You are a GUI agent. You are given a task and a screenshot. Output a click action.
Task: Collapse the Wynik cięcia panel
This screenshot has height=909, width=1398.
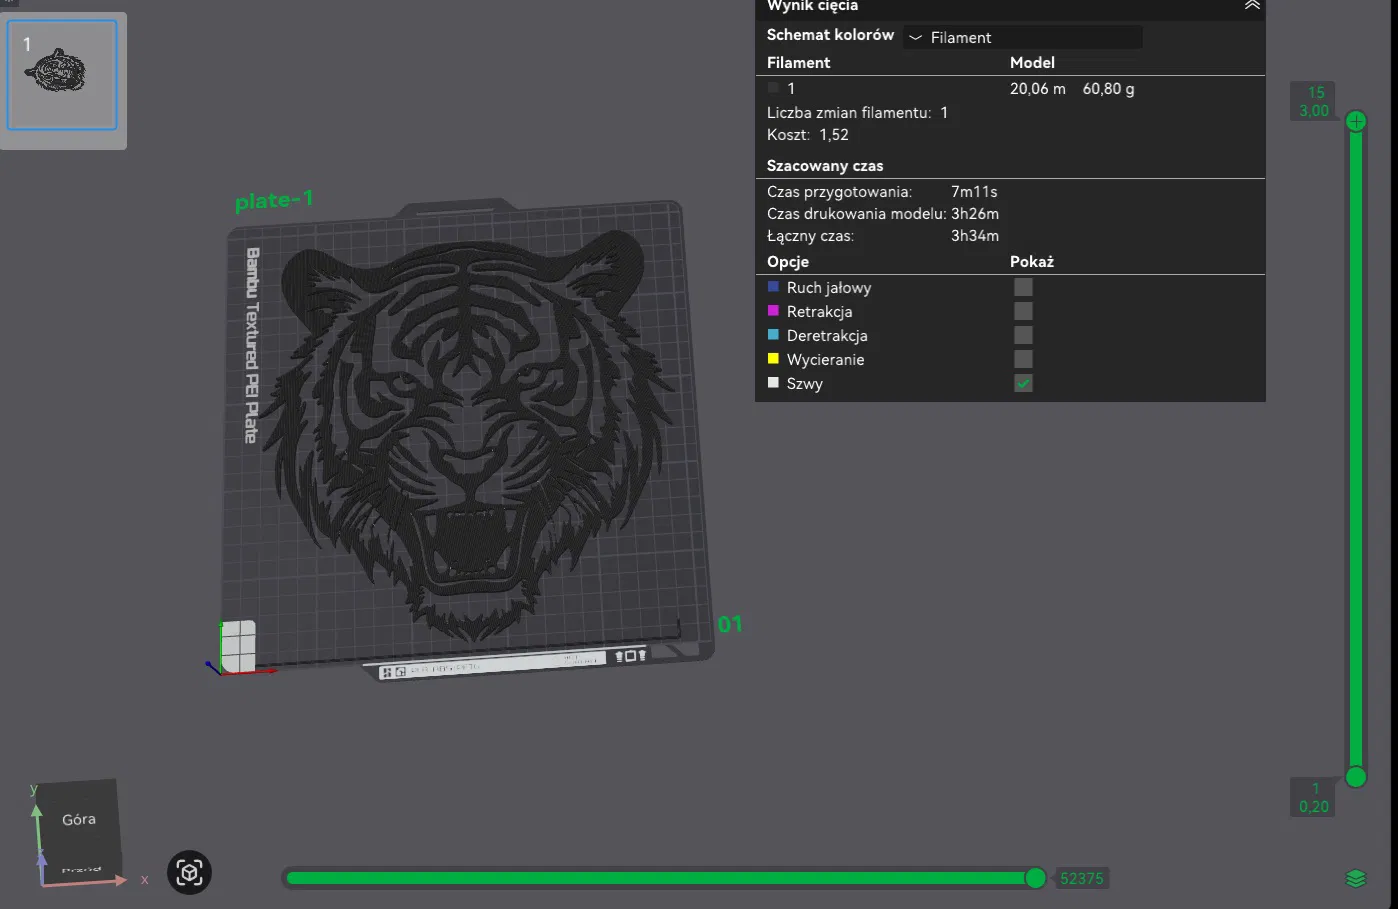[x=1251, y=5]
